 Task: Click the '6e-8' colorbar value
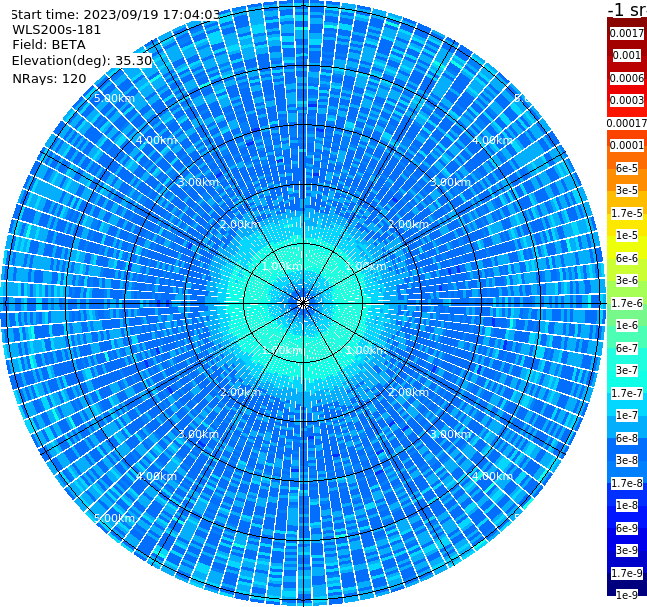627,438
